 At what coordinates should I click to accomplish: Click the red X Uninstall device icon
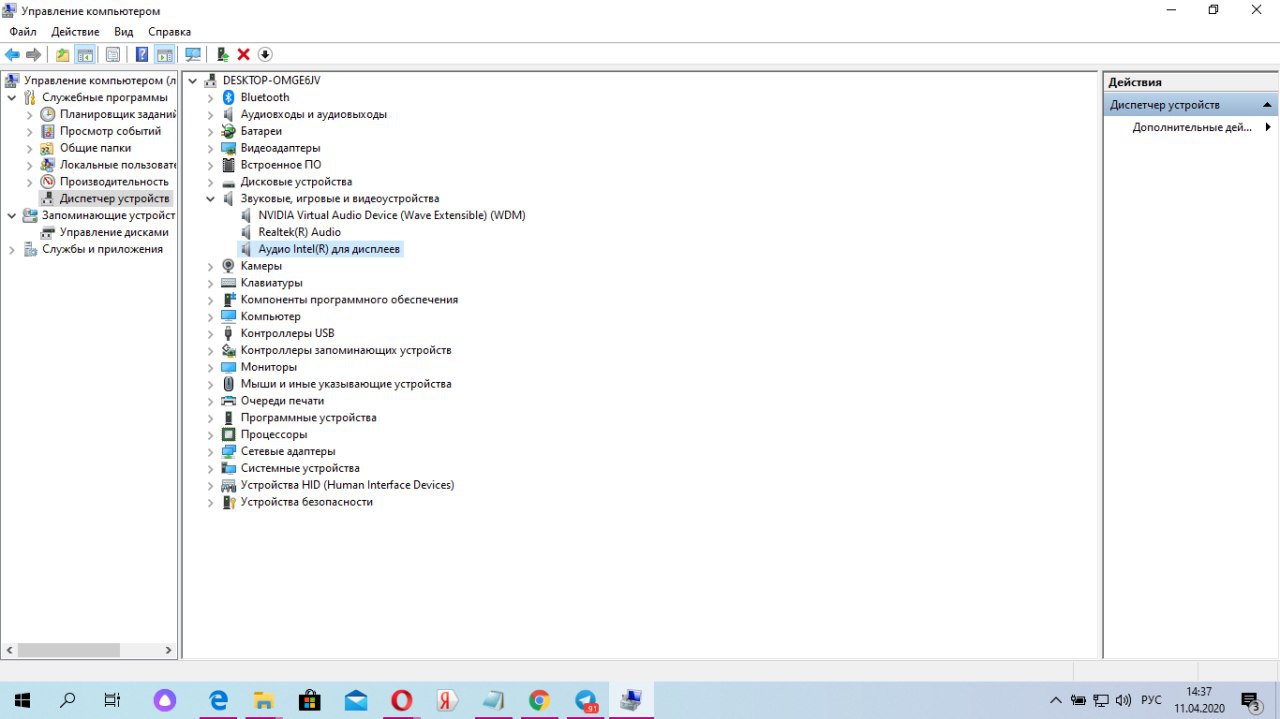tap(243, 54)
